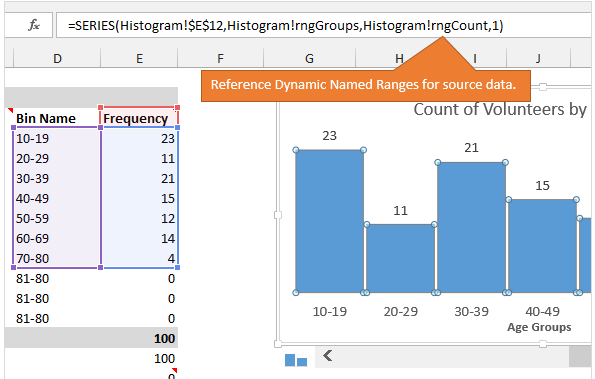Select column D header
The width and height of the screenshot is (595, 379).
pyautogui.click(x=57, y=58)
